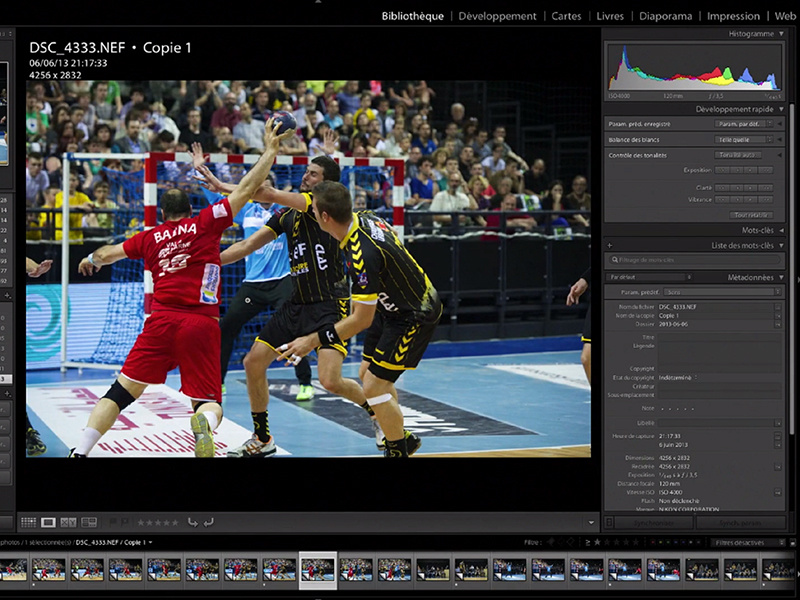Viewport: 800px width, 600px height.
Task: Click Tonalité auto button
Action: 739,155
